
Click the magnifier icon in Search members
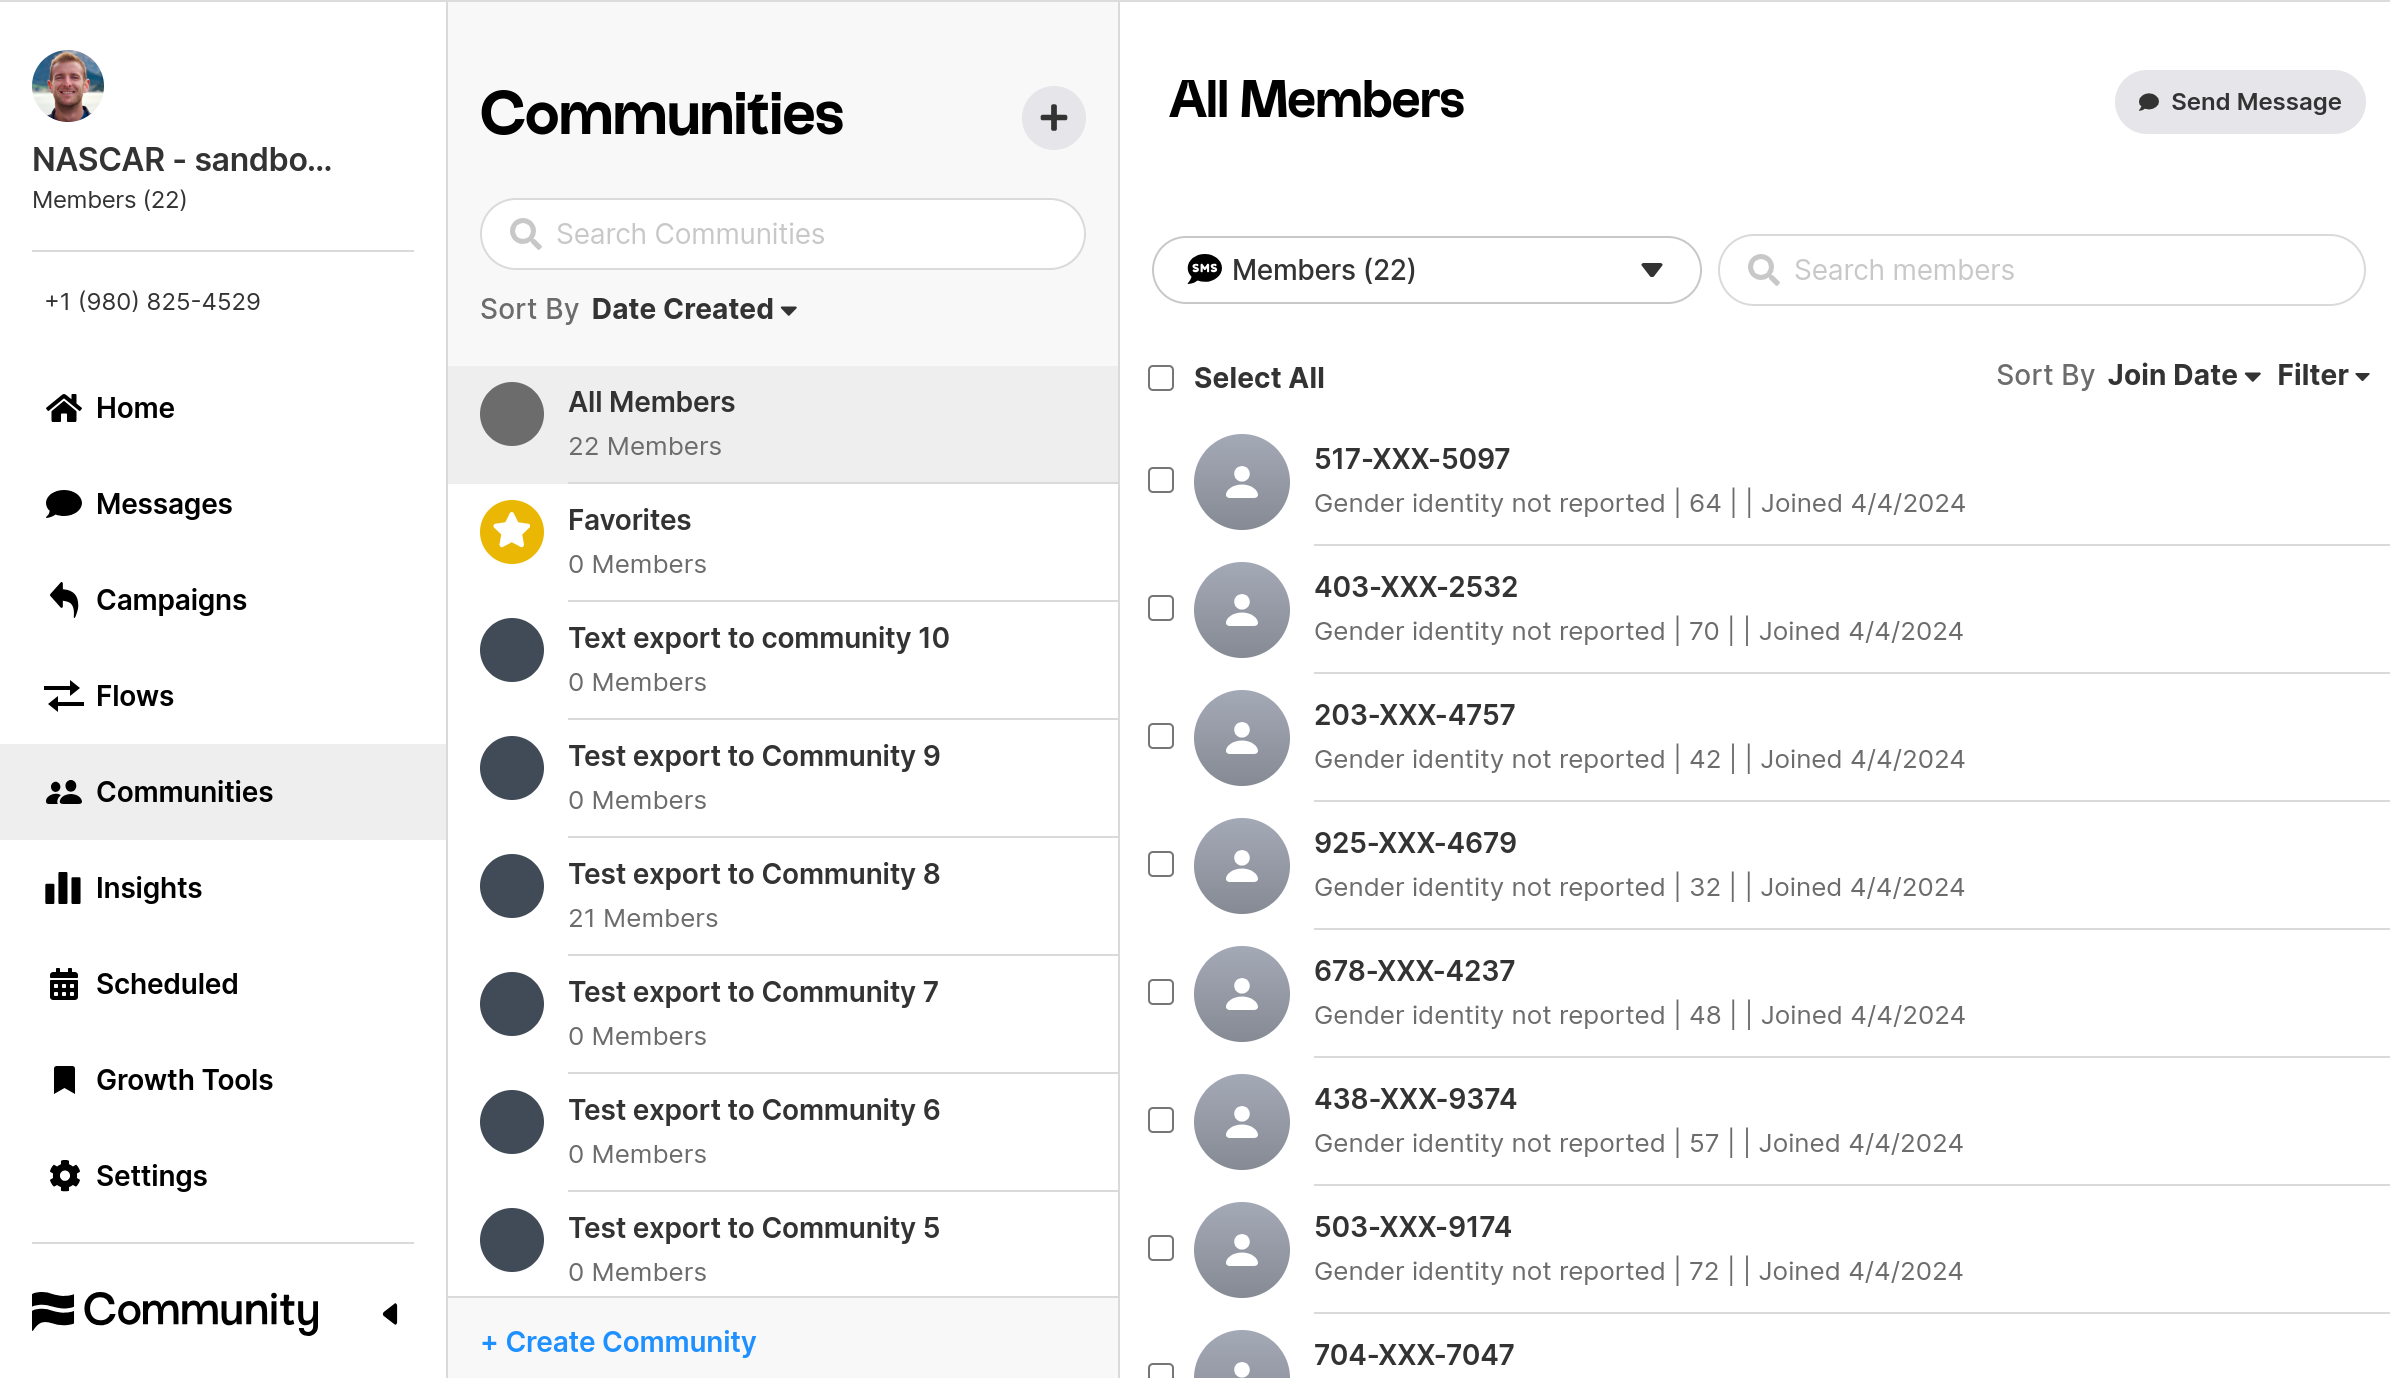point(1763,270)
